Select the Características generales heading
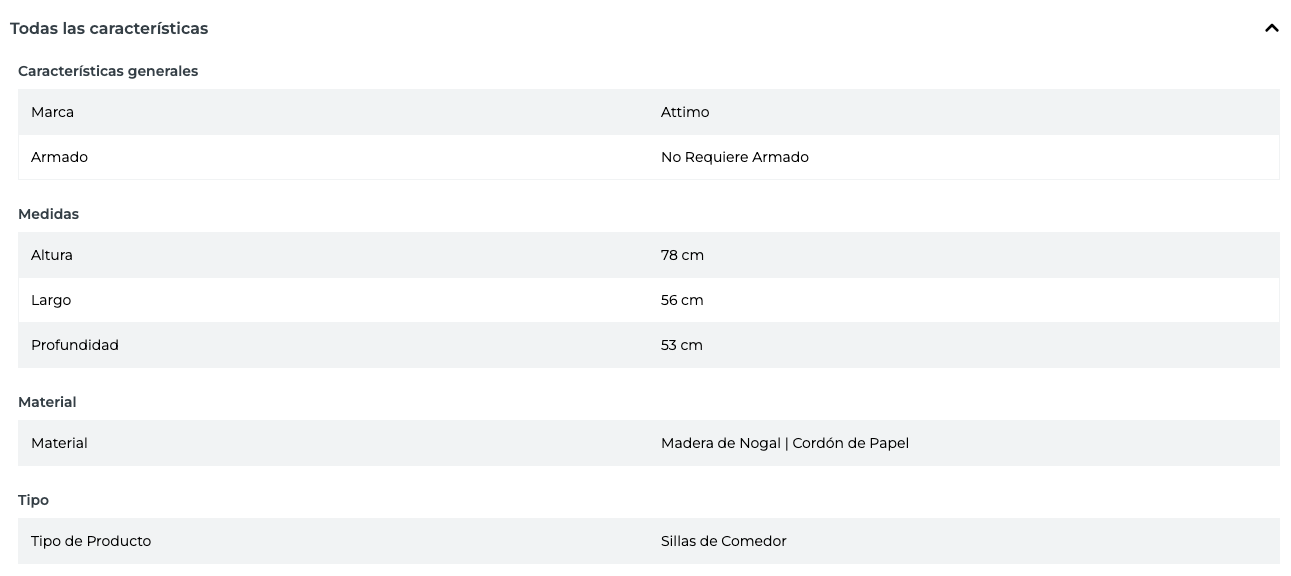 point(108,71)
